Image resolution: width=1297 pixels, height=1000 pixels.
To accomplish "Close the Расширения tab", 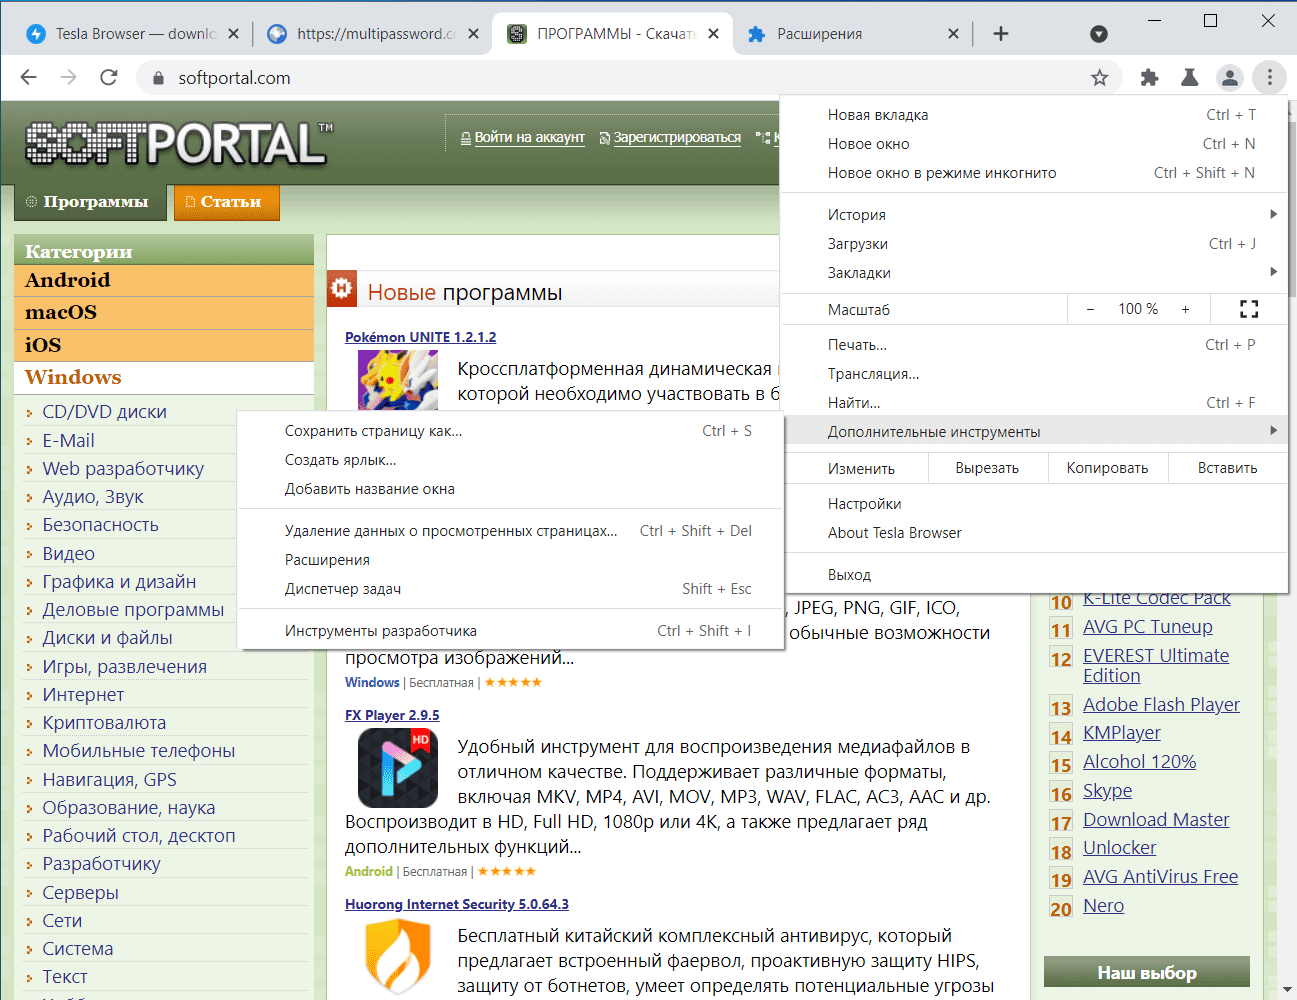I will click(x=953, y=34).
